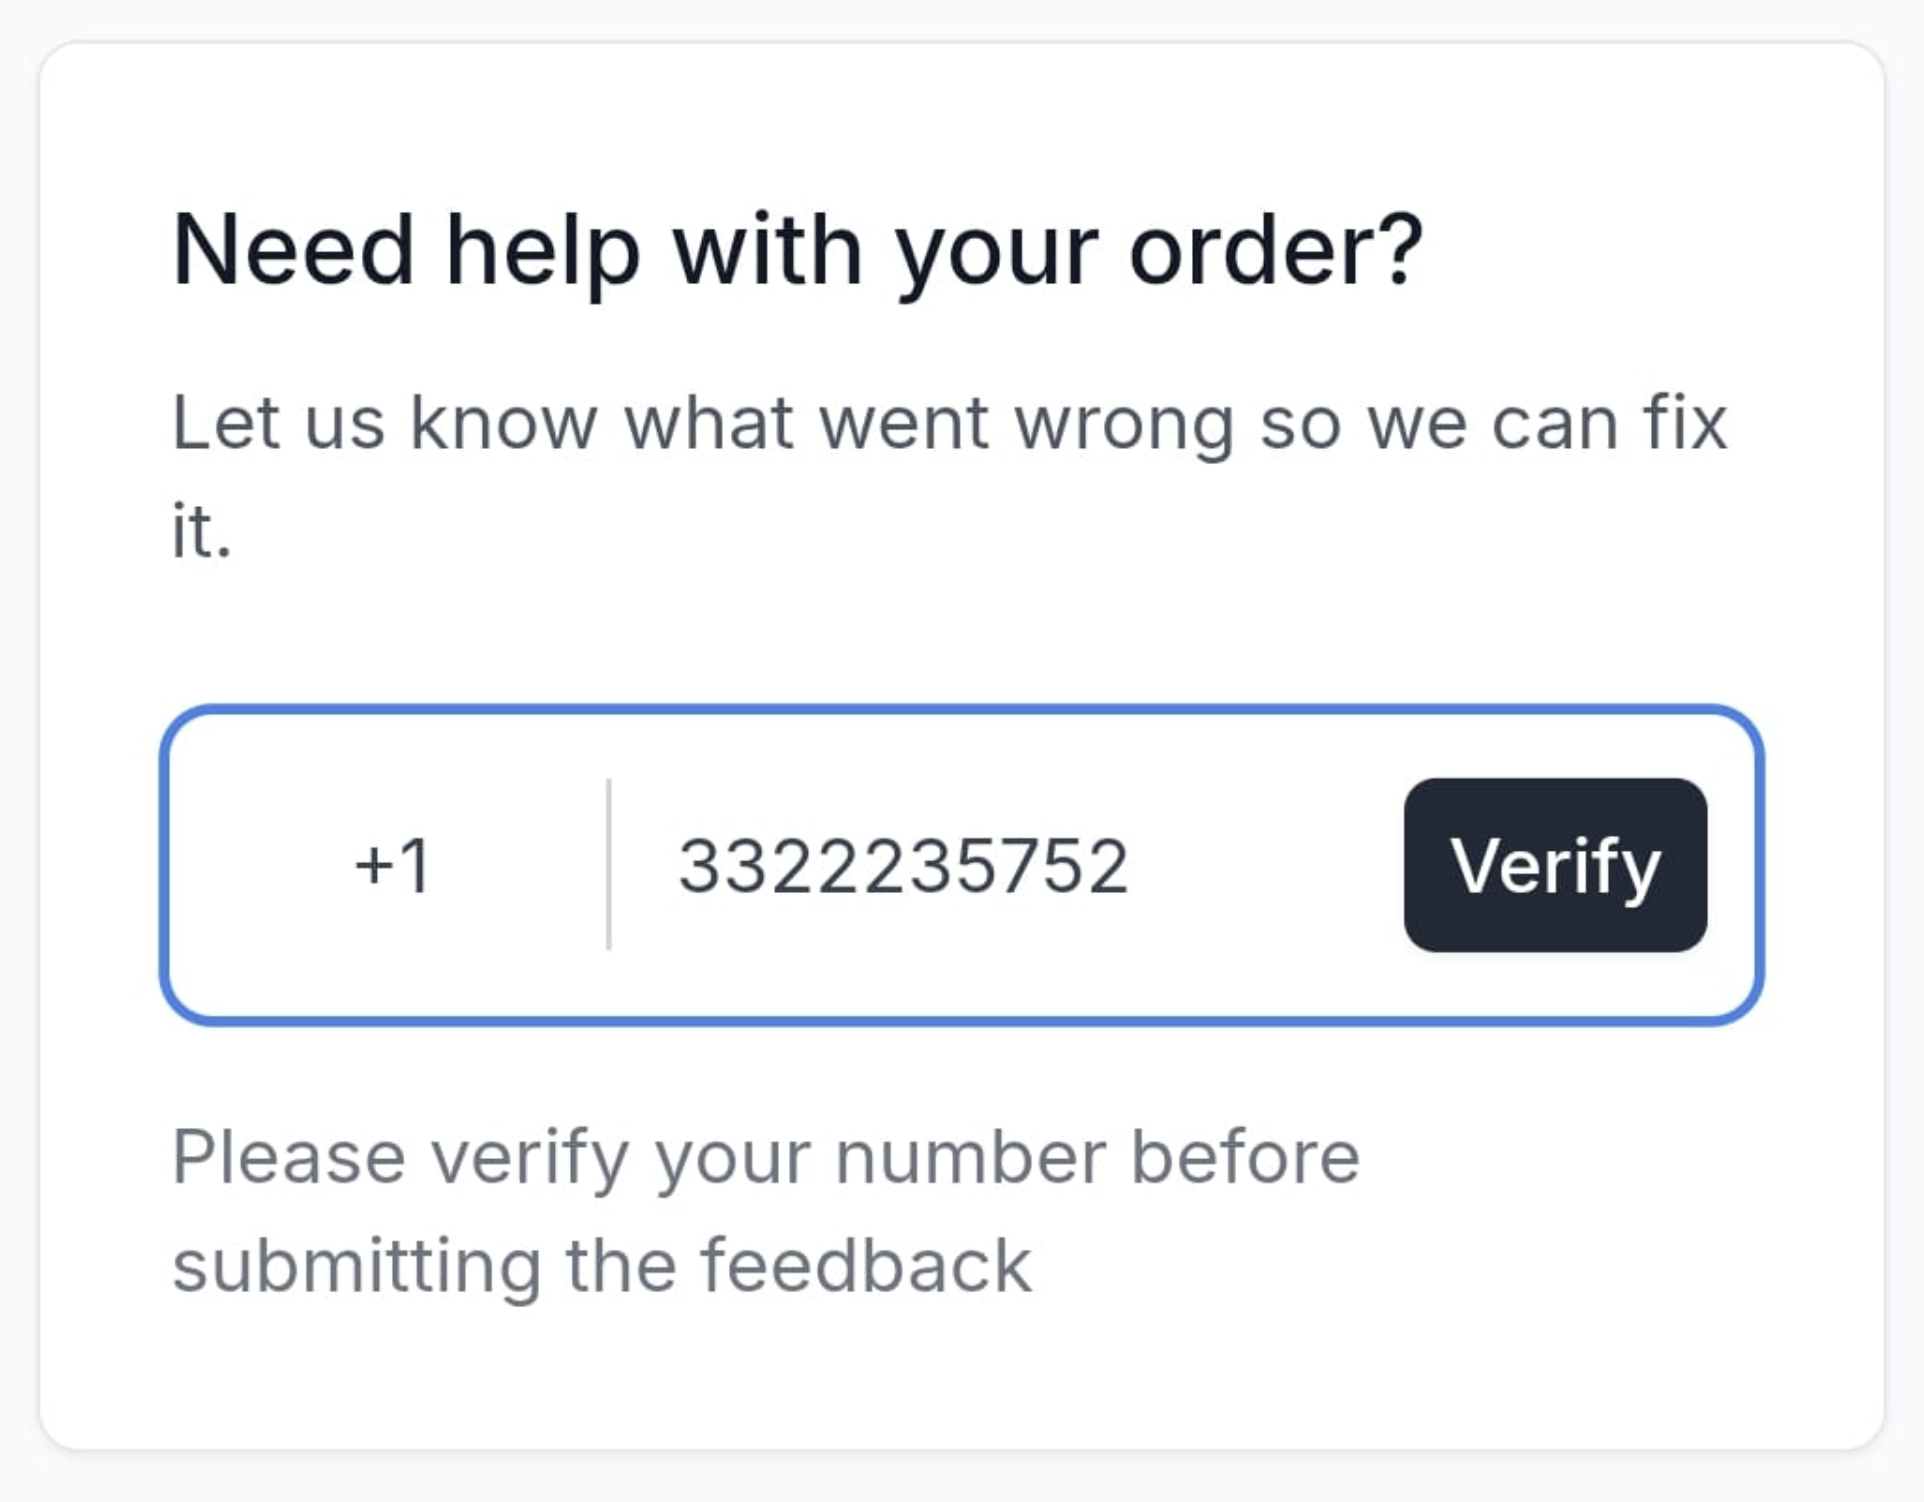The width and height of the screenshot is (1924, 1502).
Task: Click the vertical divider beside the +1 code
Action: [x=609, y=865]
